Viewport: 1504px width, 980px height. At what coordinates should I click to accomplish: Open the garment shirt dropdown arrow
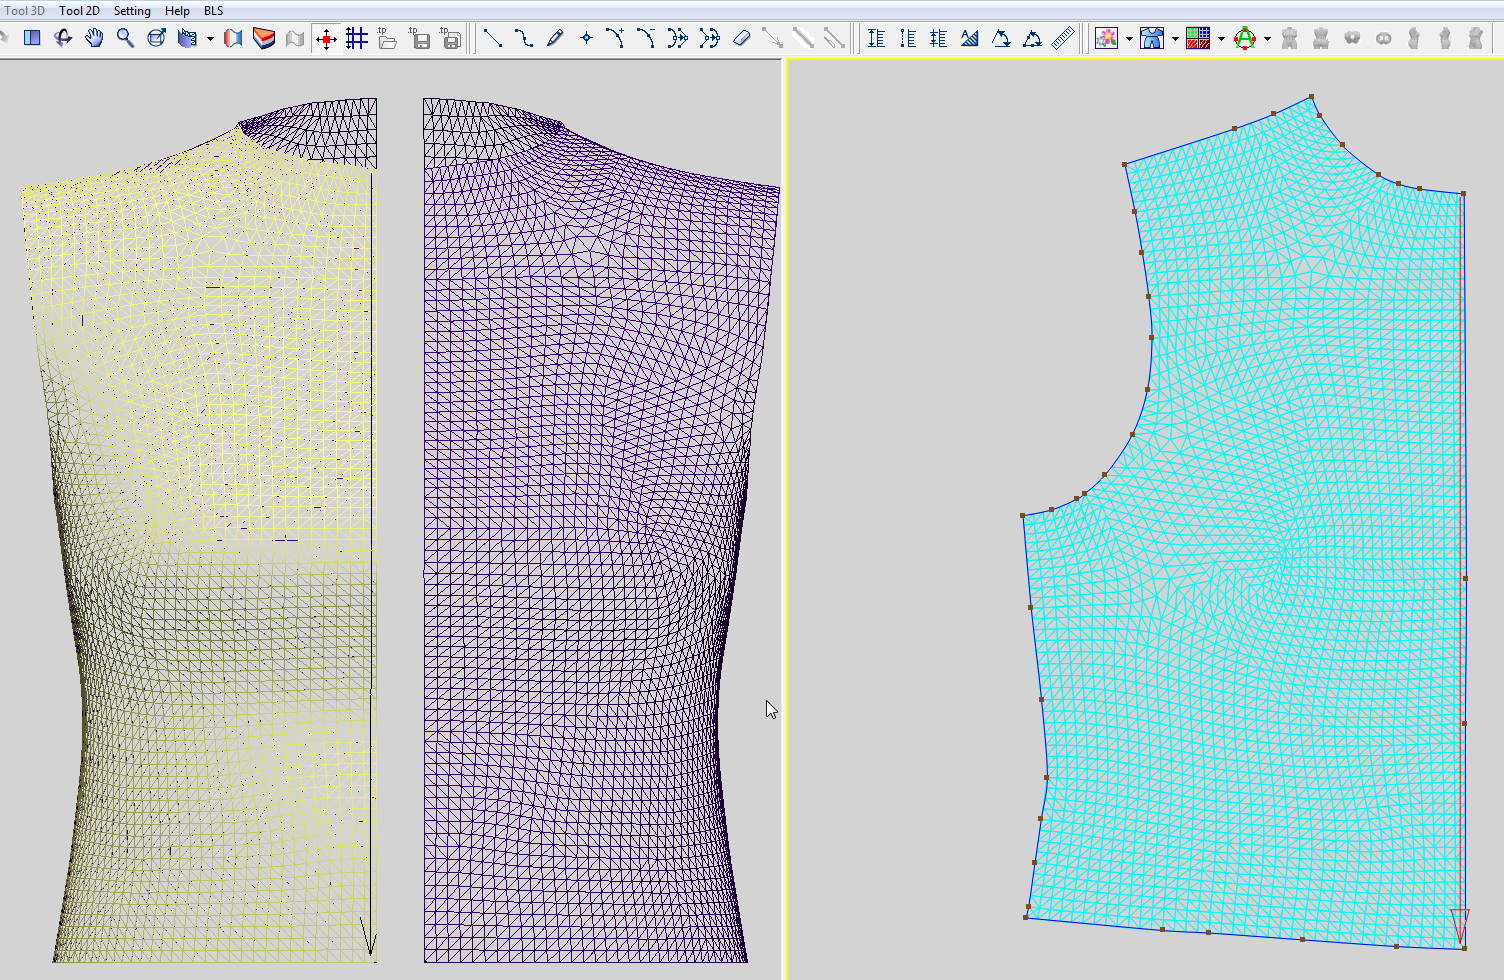[x=1175, y=39]
